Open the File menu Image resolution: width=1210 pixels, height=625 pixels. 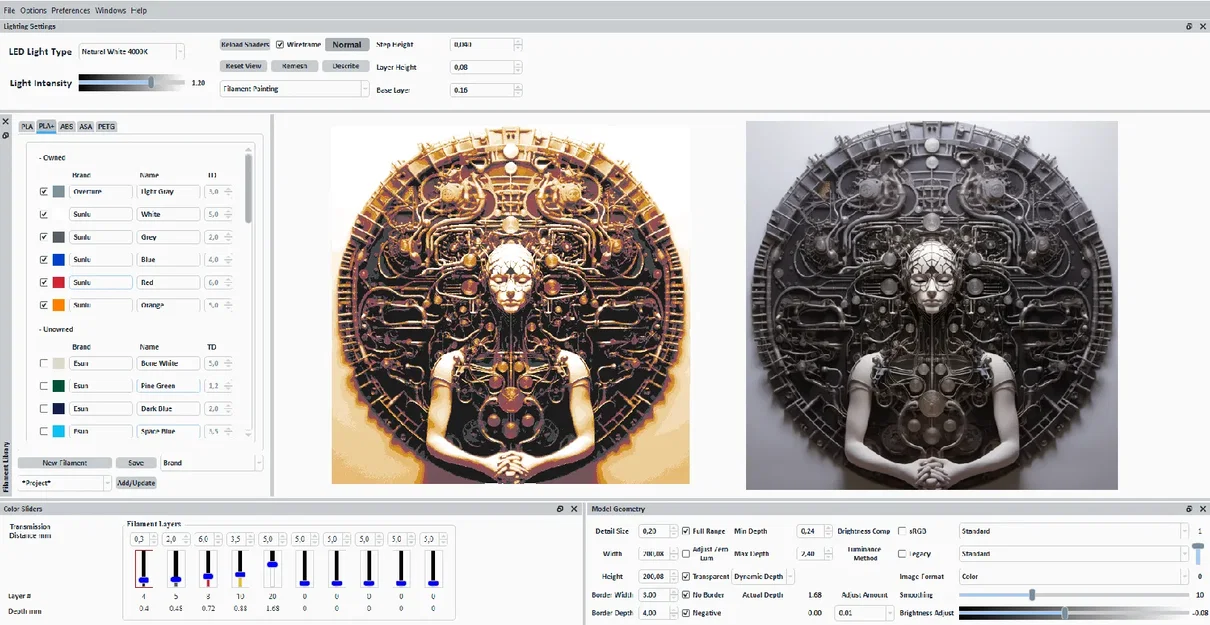click(10, 10)
